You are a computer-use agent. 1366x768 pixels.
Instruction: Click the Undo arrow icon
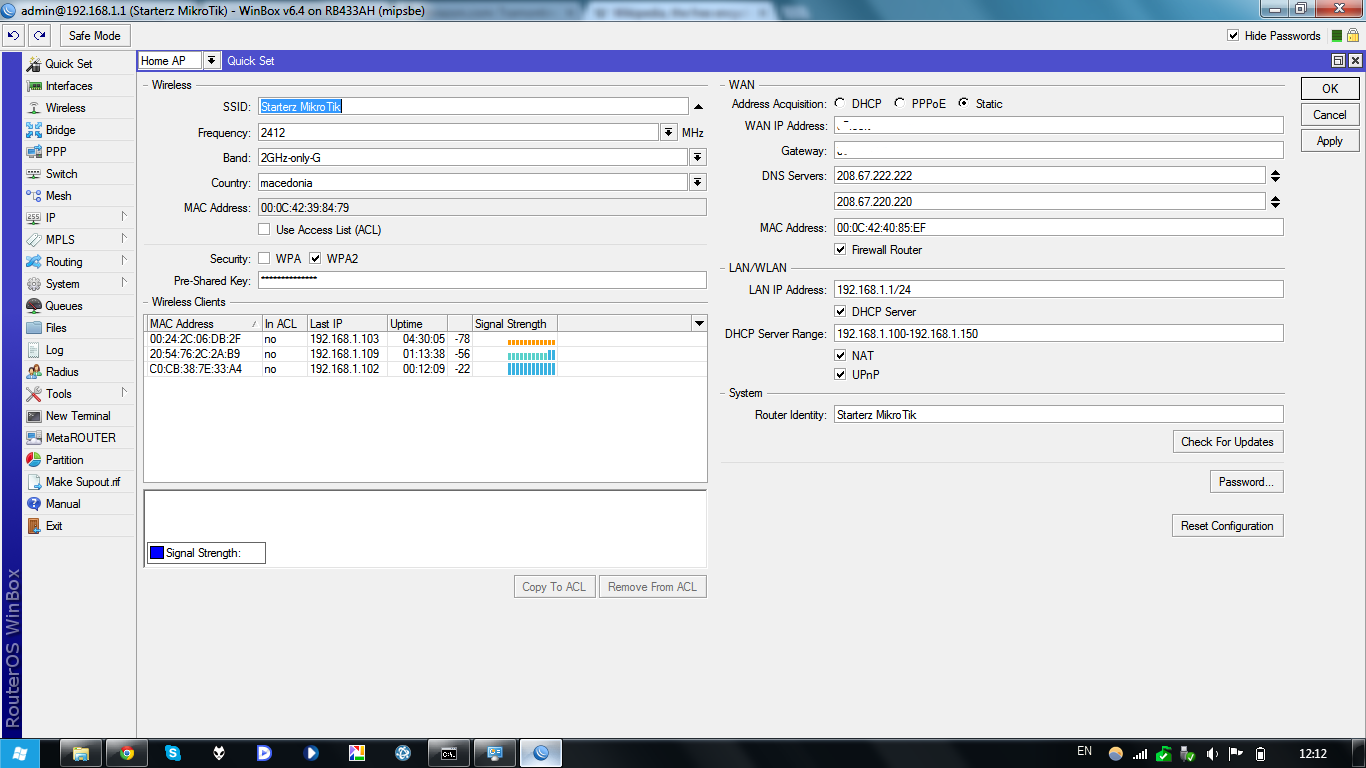(x=14, y=36)
